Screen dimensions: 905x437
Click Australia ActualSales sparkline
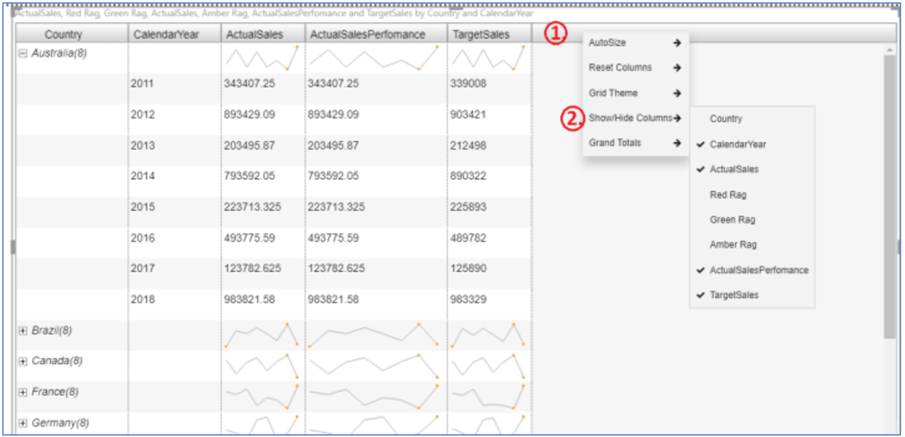(263, 58)
